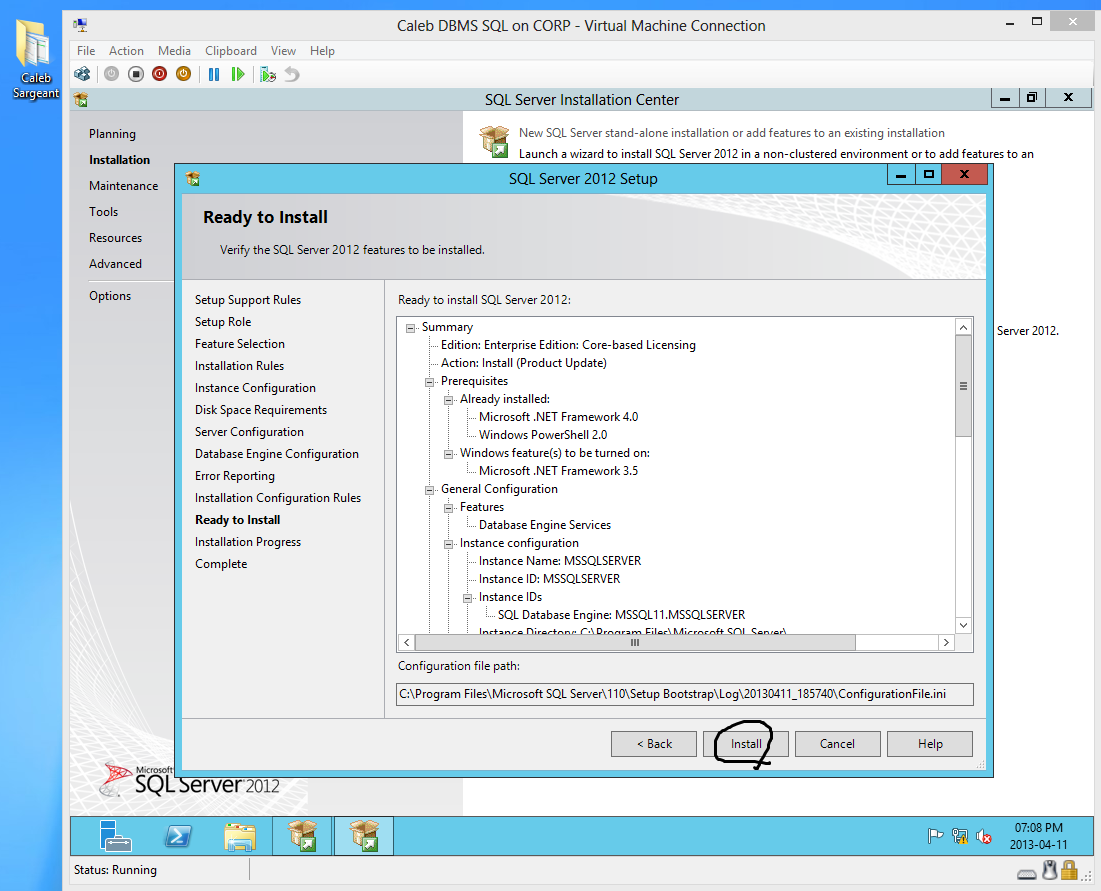Open the Help menu
The height and width of the screenshot is (891, 1101).
coord(322,51)
